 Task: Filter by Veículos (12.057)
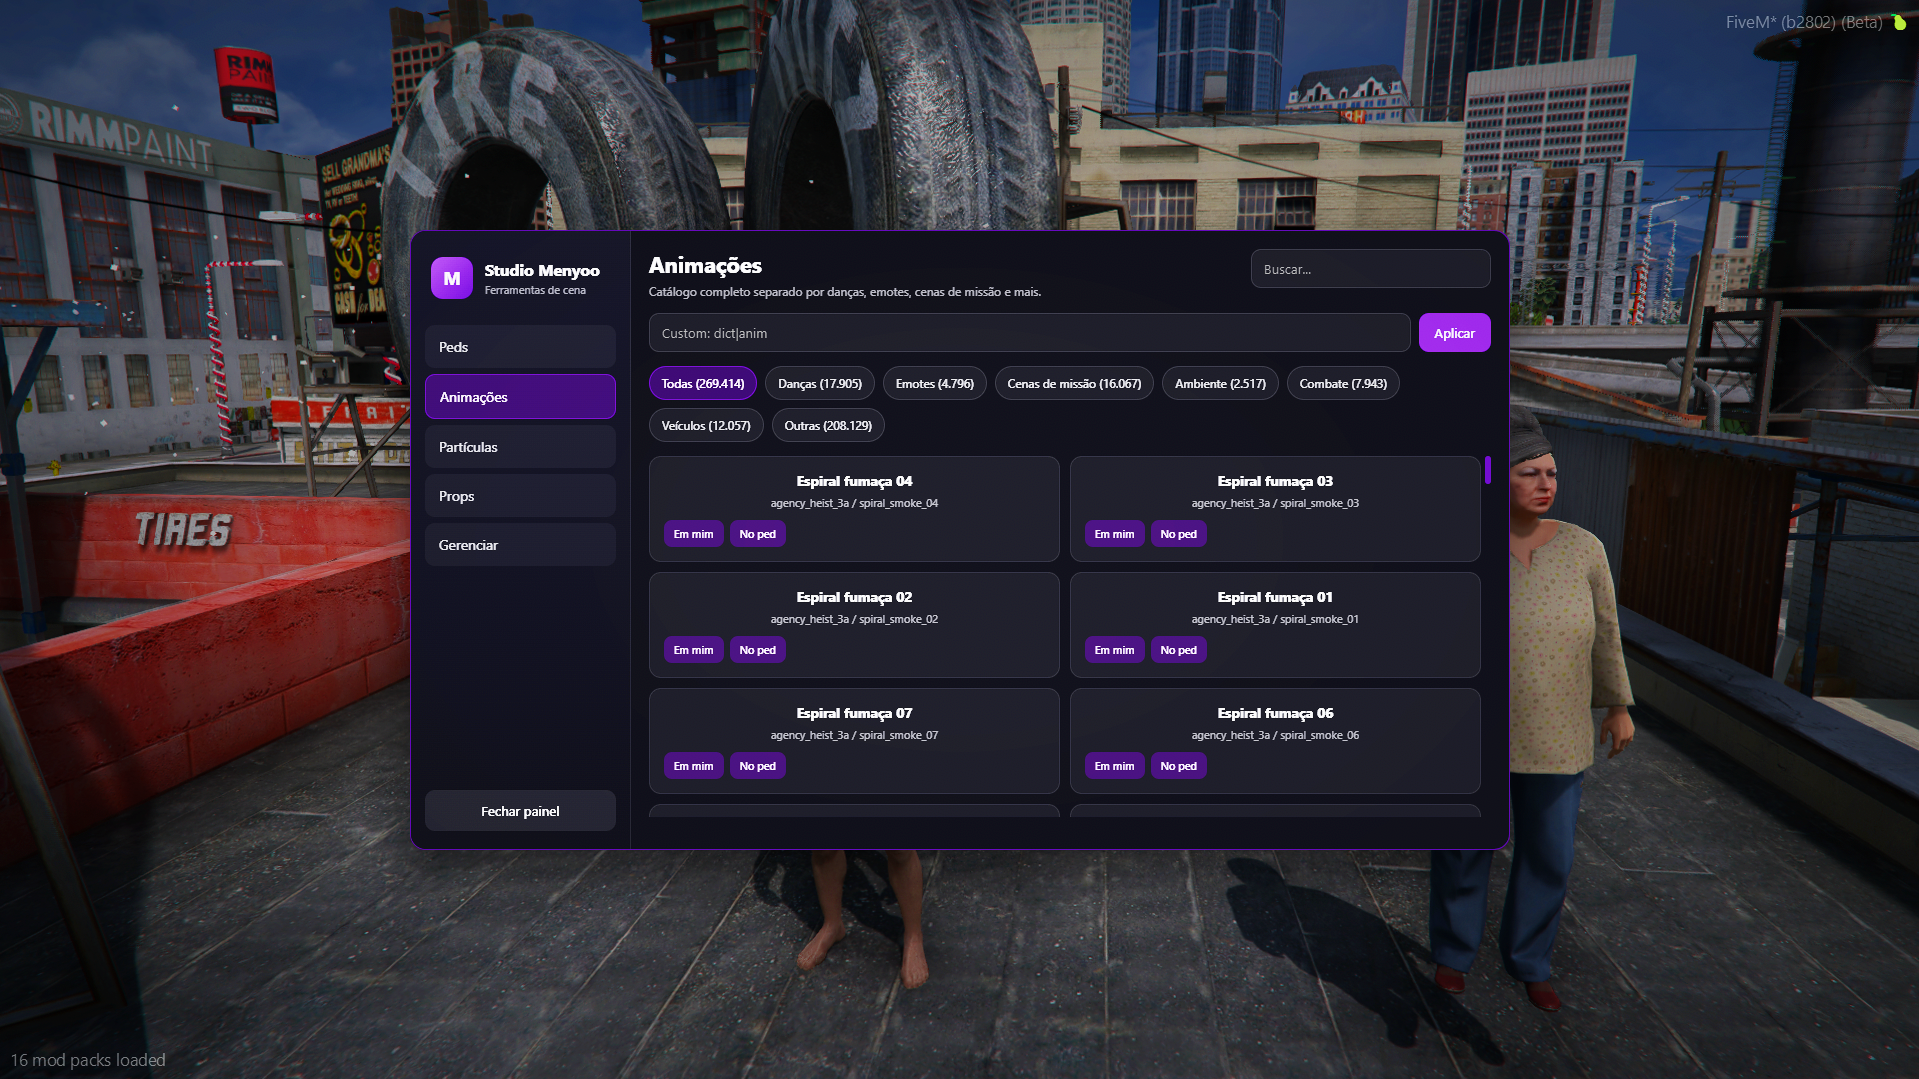point(706,426)
